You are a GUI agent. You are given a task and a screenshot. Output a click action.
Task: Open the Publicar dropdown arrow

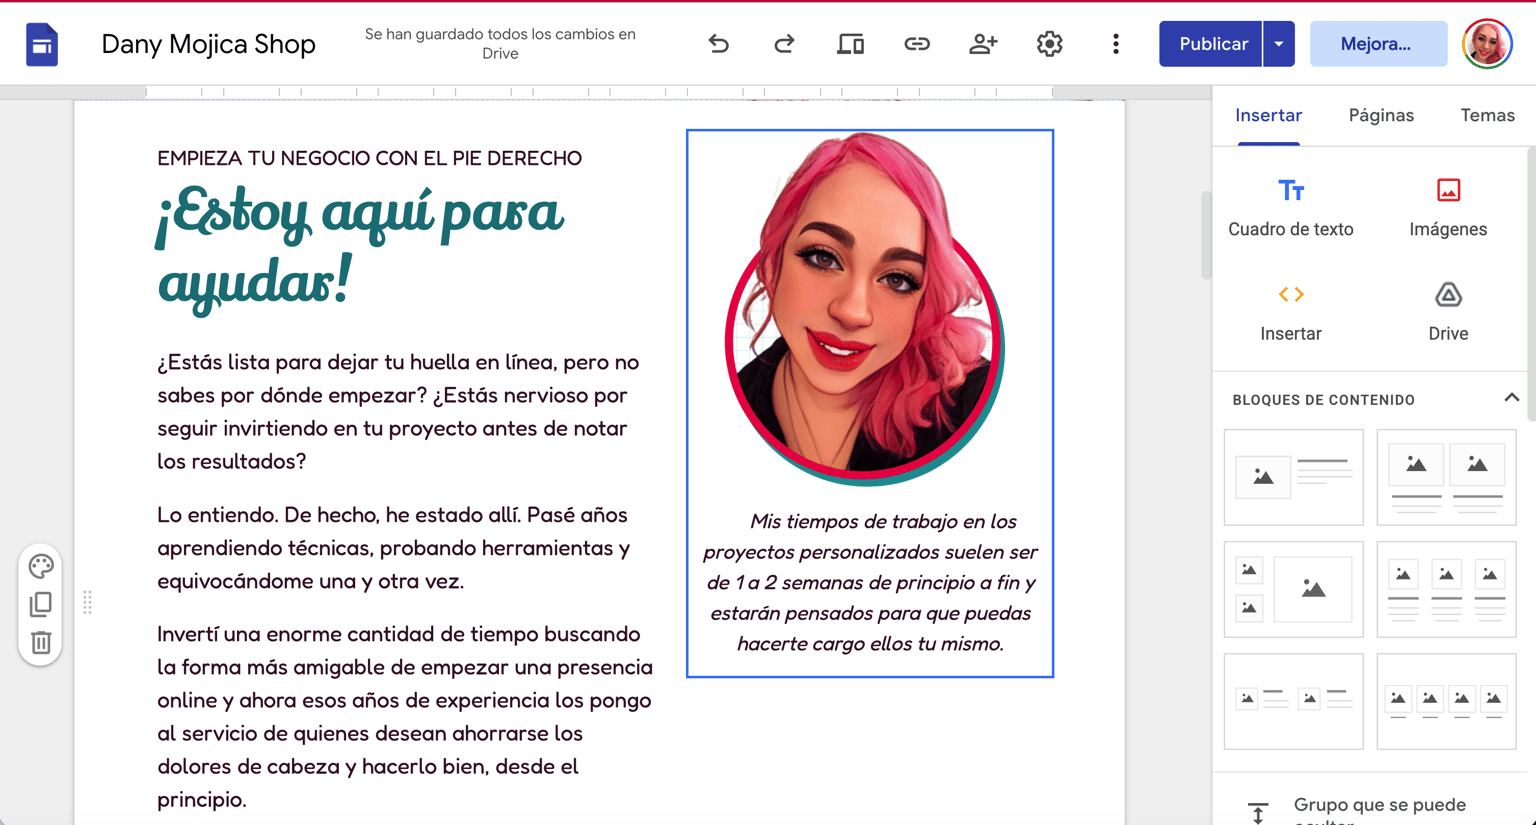(1279, 44)
